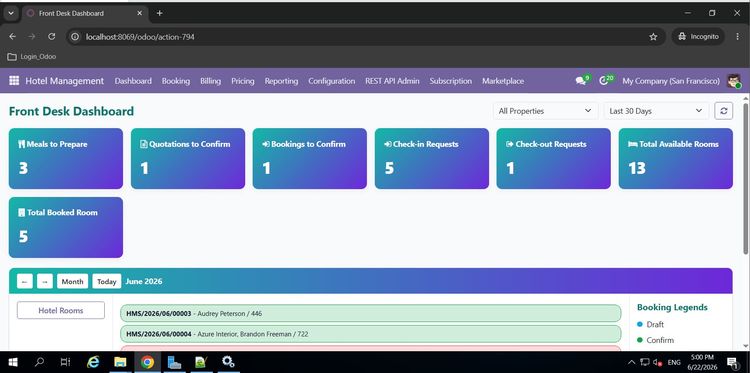The height and width of the screenshot is (373, 750).
Task: Open the Bookings to Confirm card
Action: pyautogui.click(x=309, y=158)
